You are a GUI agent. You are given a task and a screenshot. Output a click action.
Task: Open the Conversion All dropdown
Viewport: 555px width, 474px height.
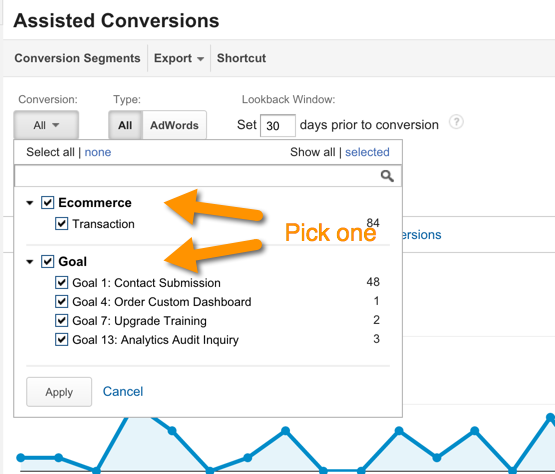pyautogui.click(x=46, y=125)
